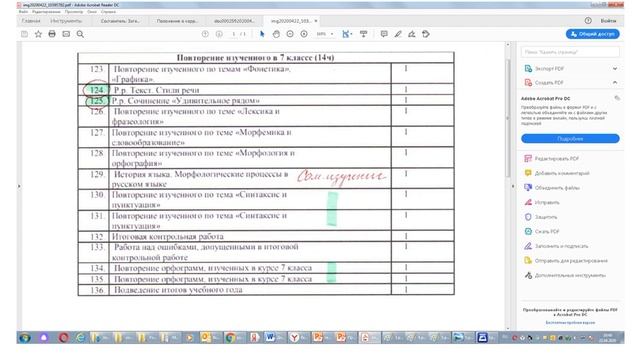Click the Edit PDF tool icon
The width and height of the screenshot is (640, 360).
pyautogui.click(x=528, y=158)
